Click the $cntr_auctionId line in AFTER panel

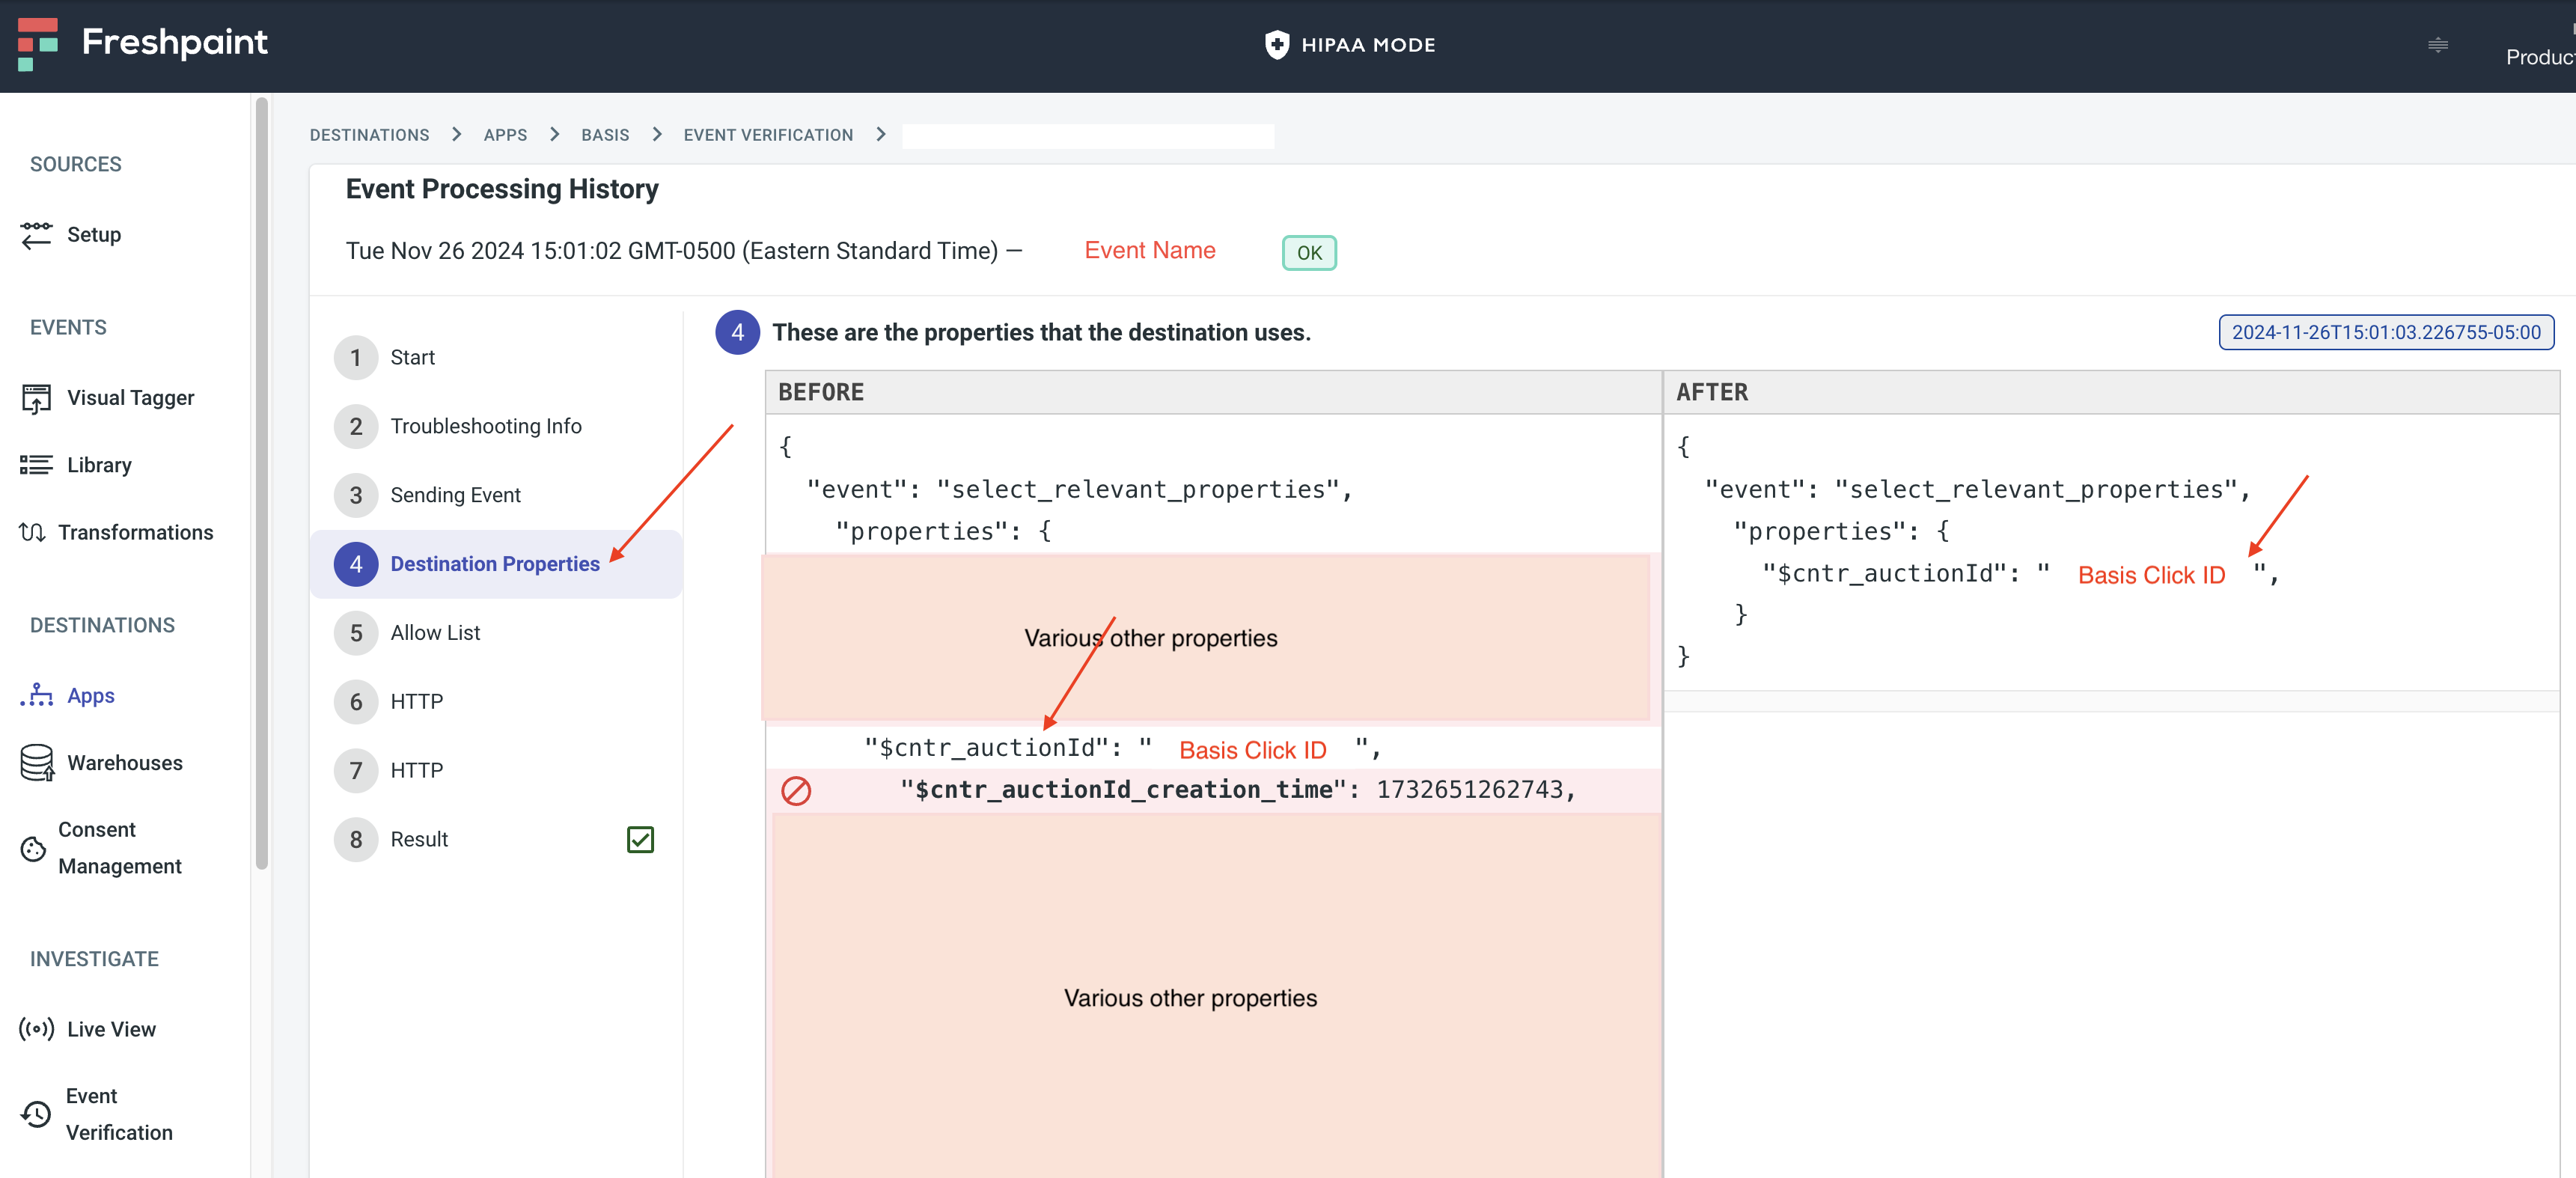[2020, 574]
